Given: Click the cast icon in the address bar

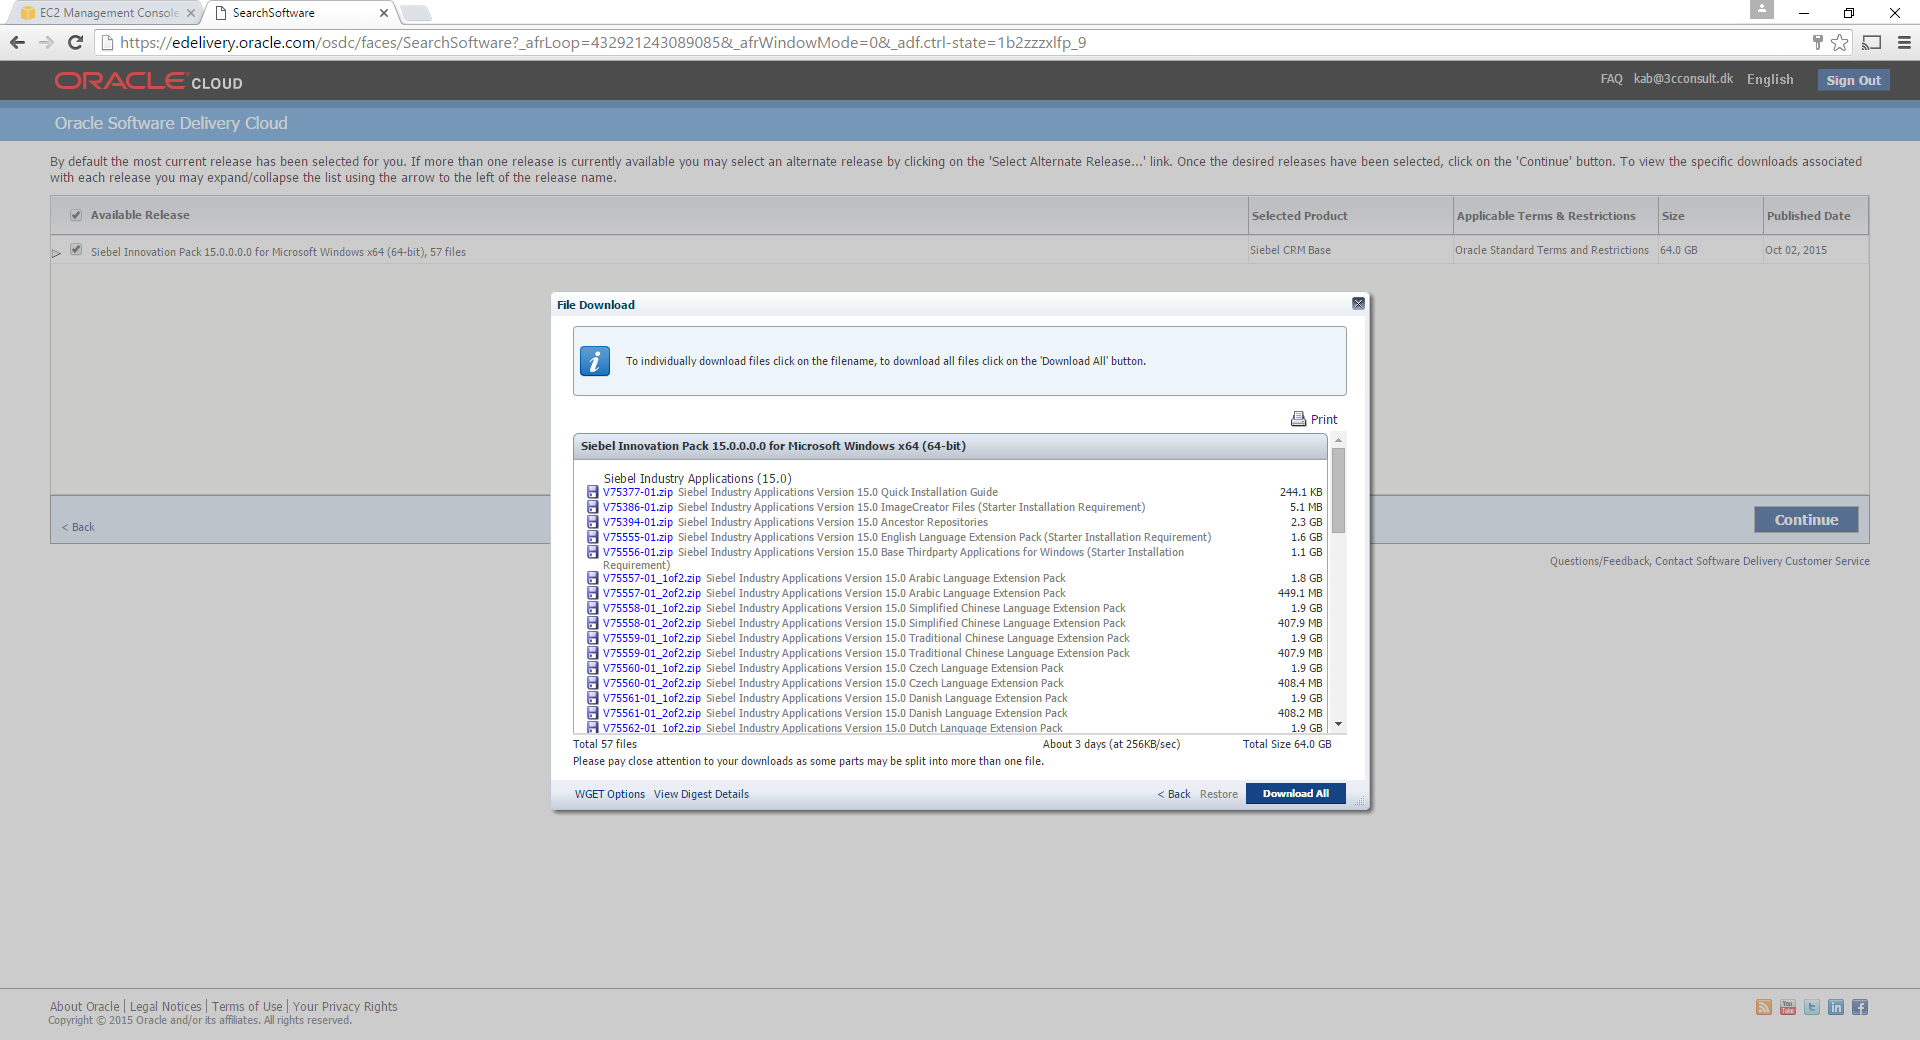Looking at the screenshot, I should tap(1872, 42).
